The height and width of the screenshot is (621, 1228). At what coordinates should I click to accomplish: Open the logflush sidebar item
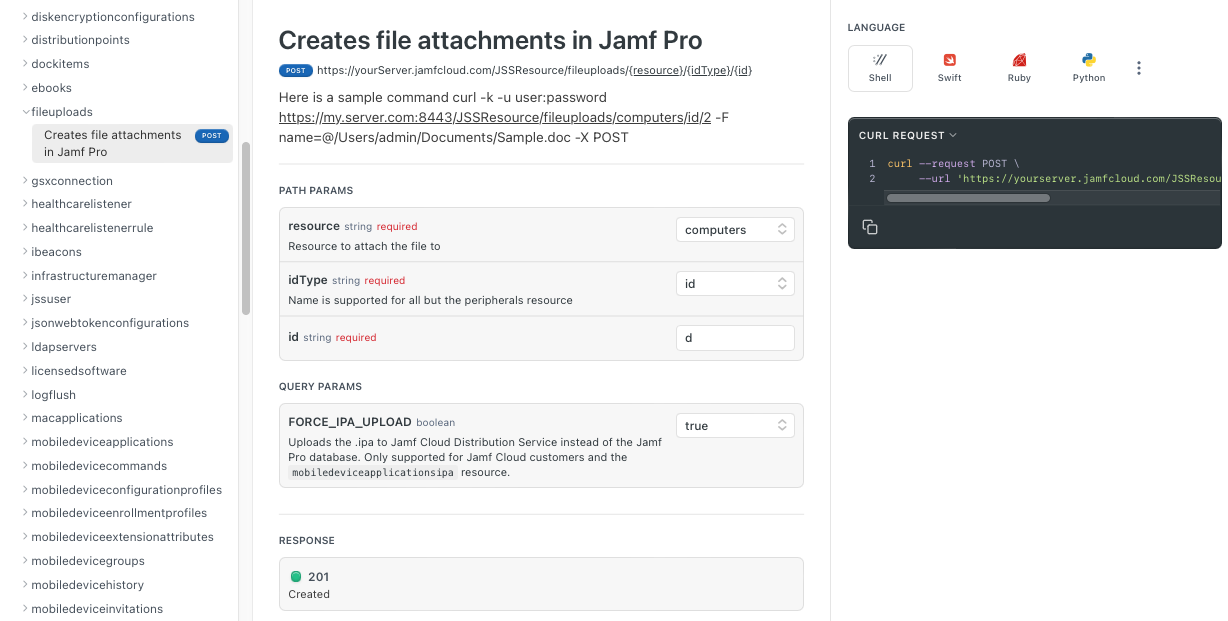tap(54, 395)
